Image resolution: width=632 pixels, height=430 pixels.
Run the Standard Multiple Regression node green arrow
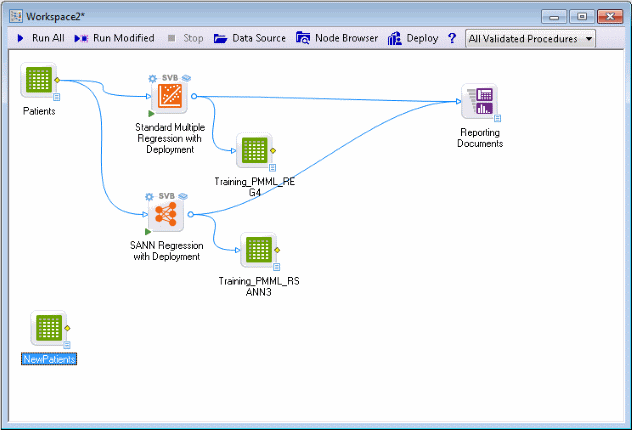152,114
